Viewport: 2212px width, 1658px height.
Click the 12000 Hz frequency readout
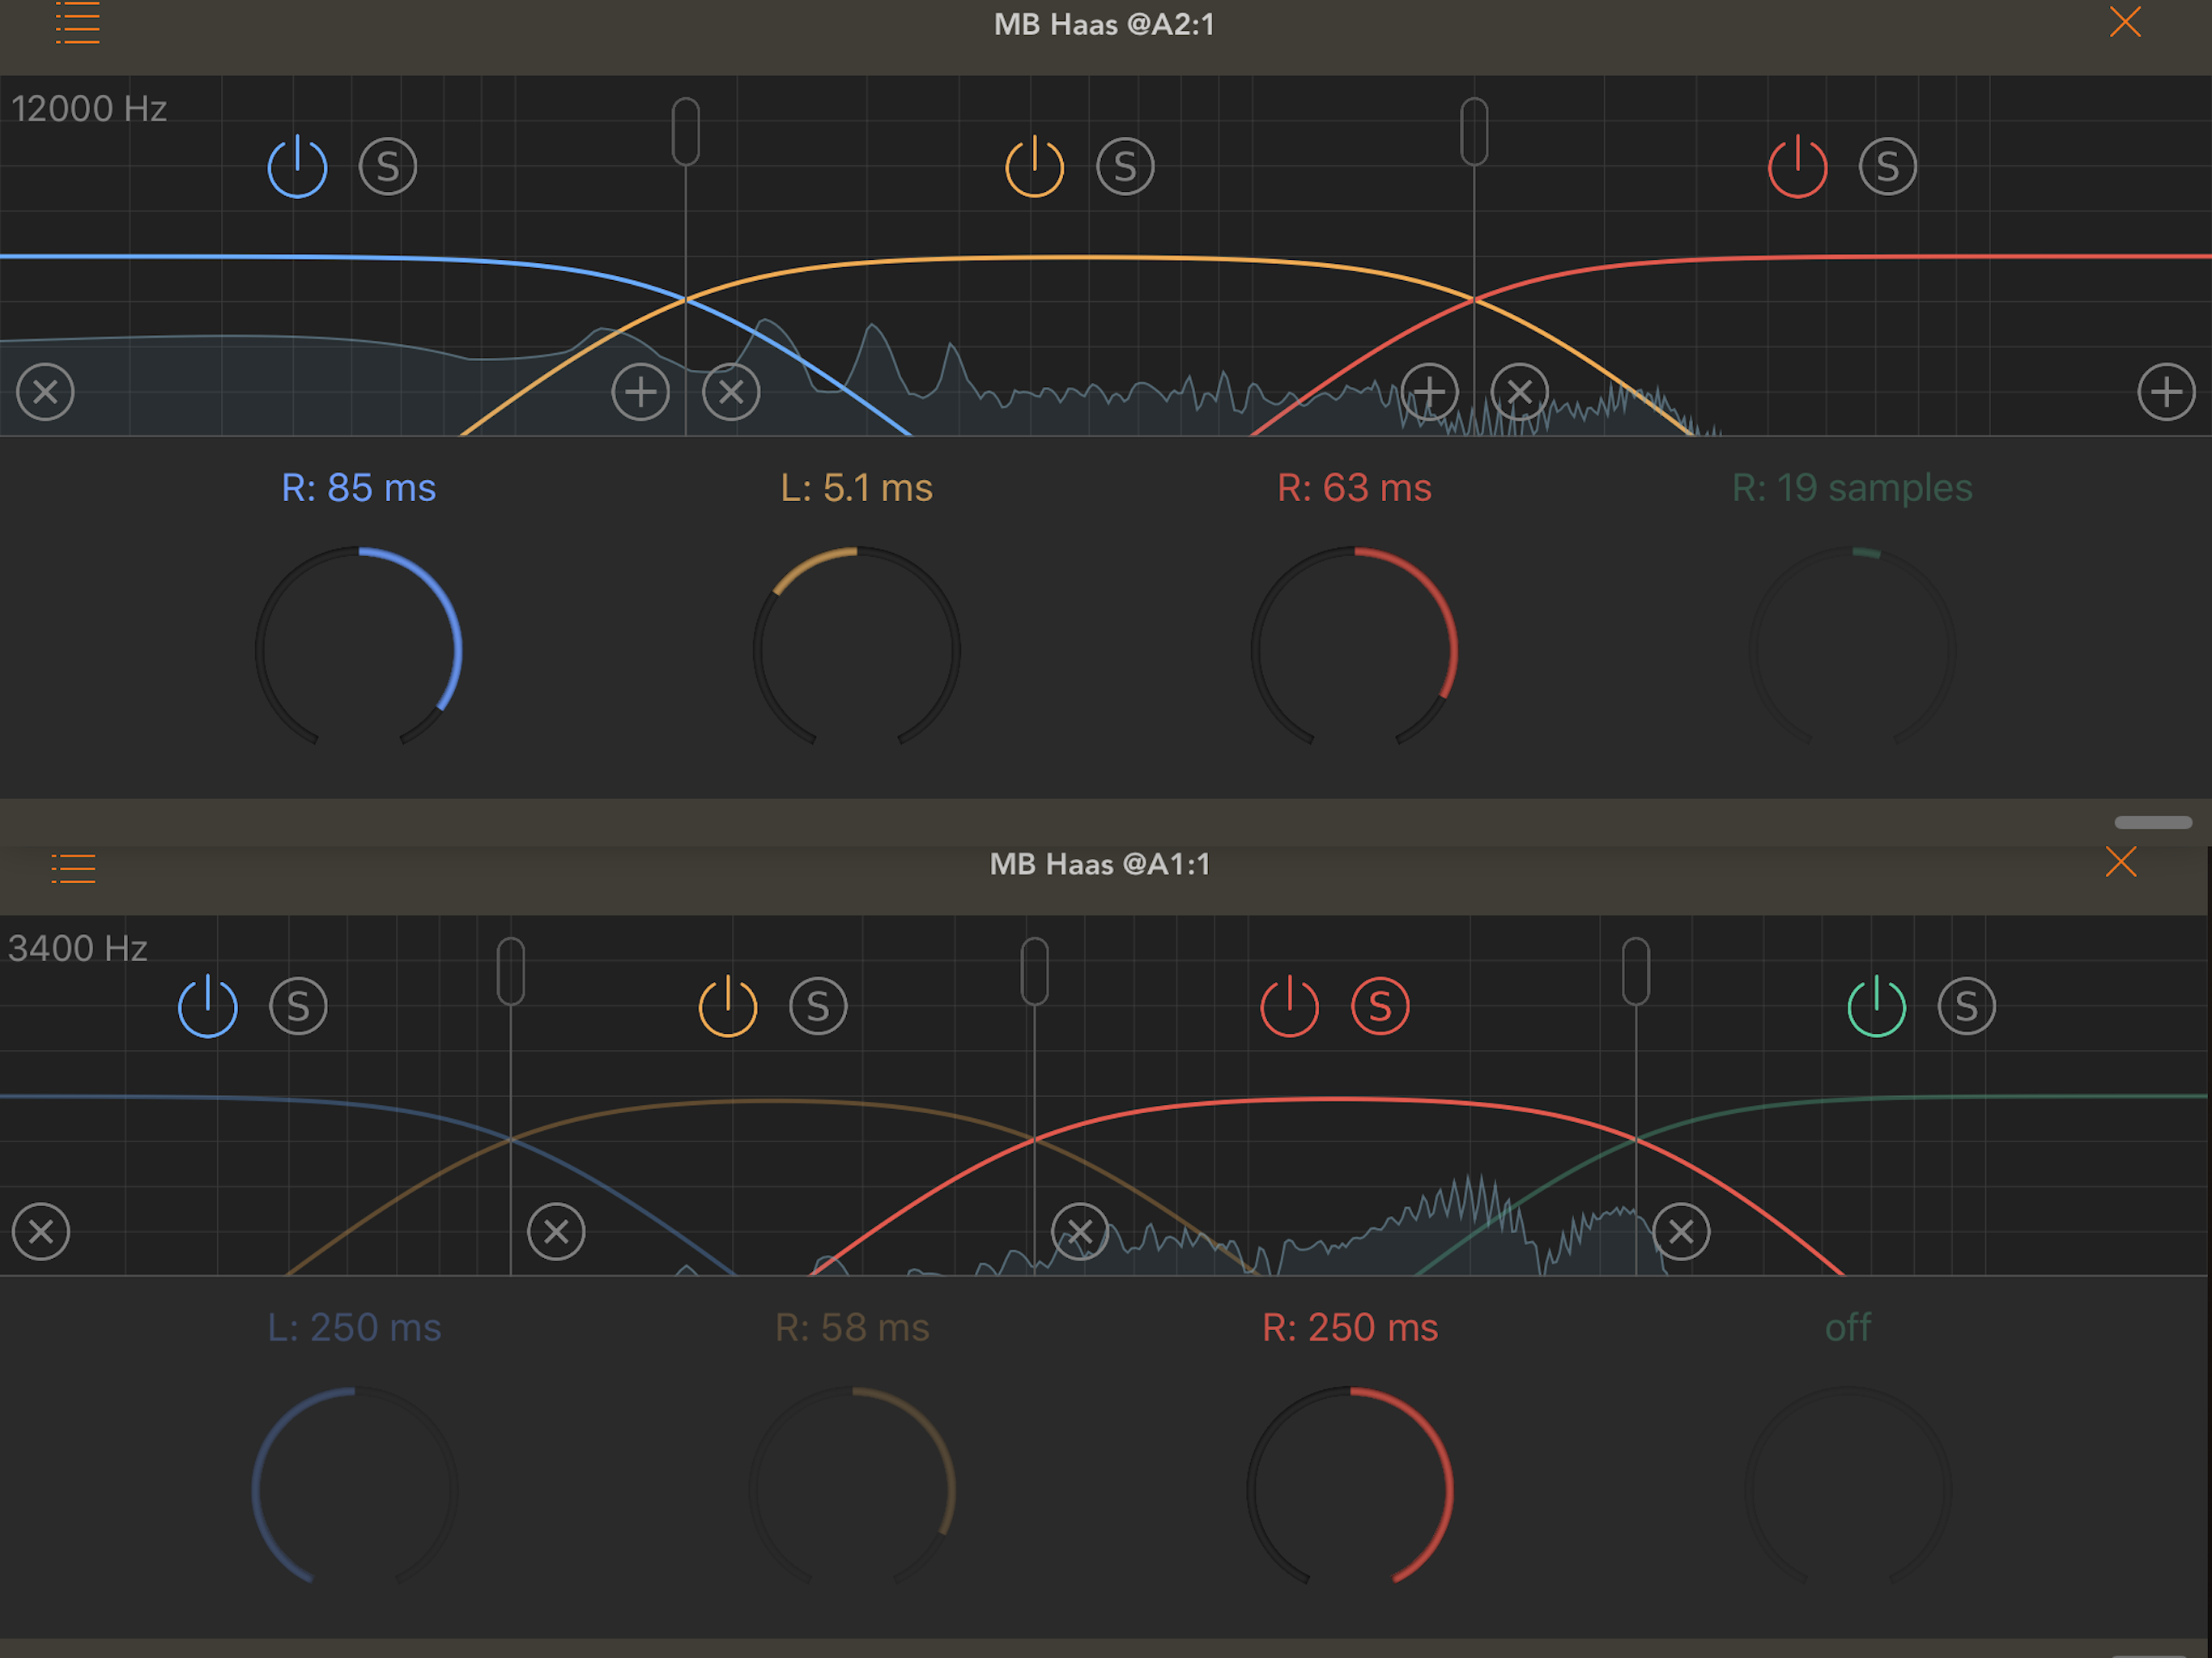pyautogui.click(x=89, y=109)
